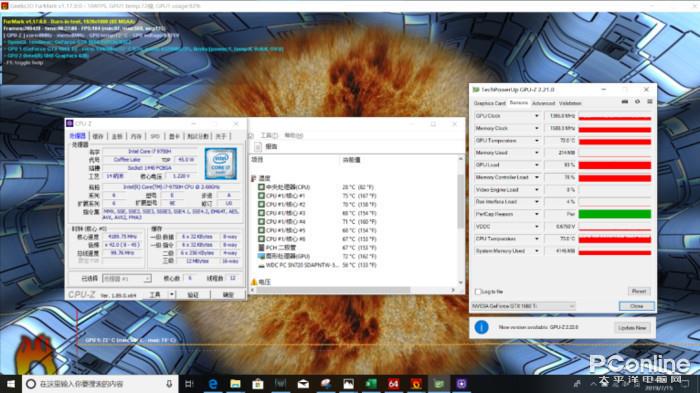
Task: Open the CPU-Z 已选择 processor selector
Action: [x=127, y=279]
